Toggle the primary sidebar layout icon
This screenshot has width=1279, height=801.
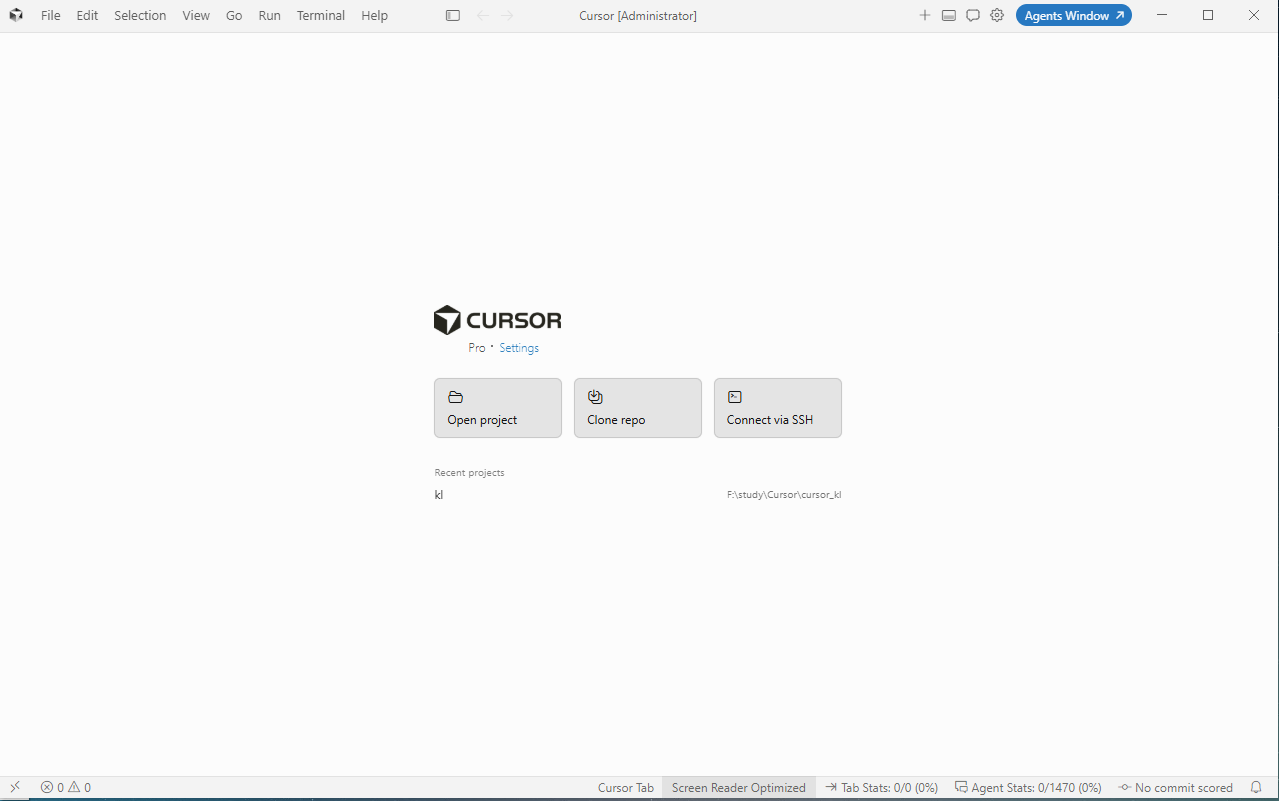tap(453, 15)
